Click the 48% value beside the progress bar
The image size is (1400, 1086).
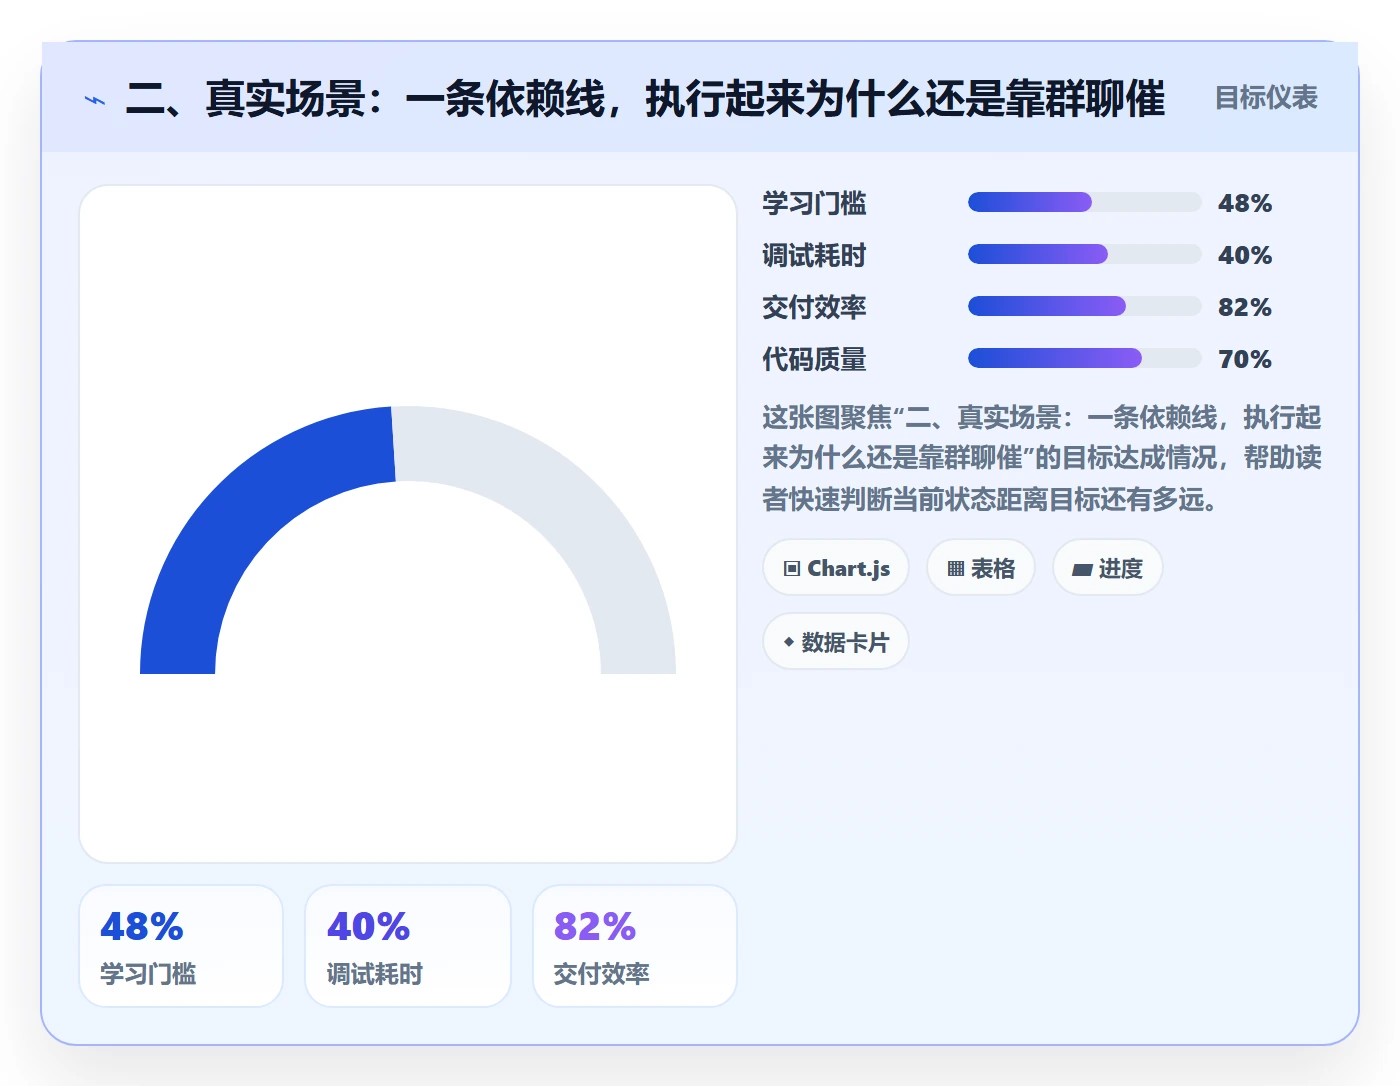tap(1245, 203)
